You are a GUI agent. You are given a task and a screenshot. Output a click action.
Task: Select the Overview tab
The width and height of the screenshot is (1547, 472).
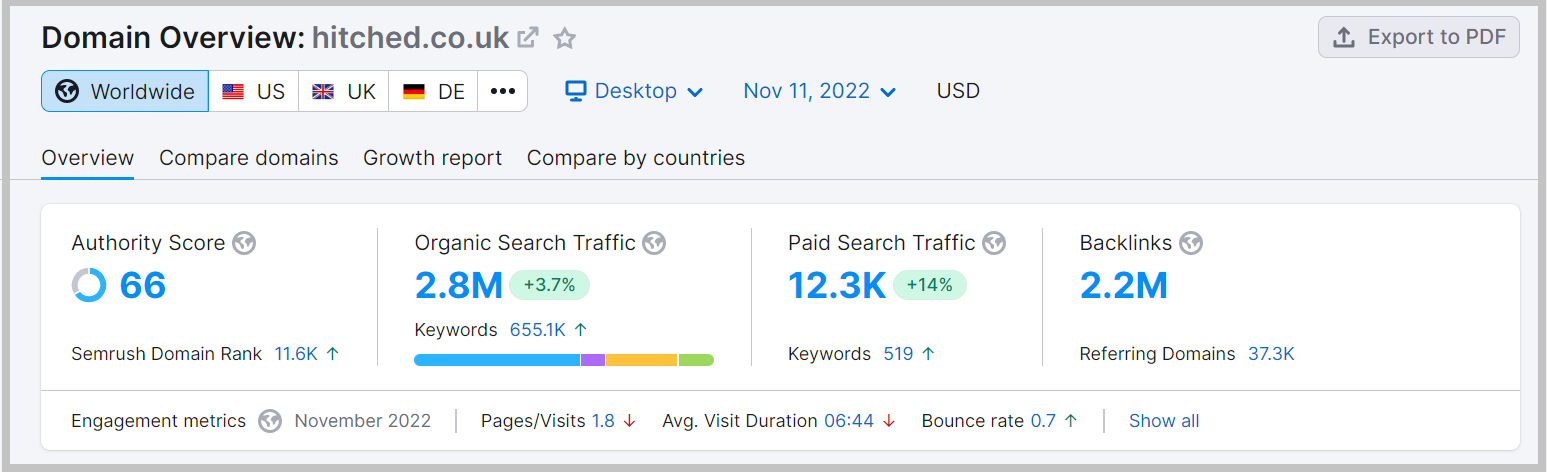coord(88,158)
